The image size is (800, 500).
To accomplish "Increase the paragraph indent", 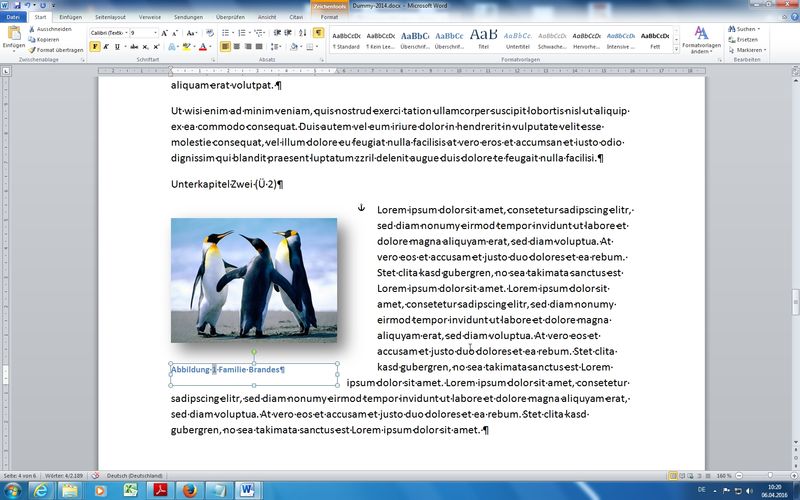I will tap(288, 33).
